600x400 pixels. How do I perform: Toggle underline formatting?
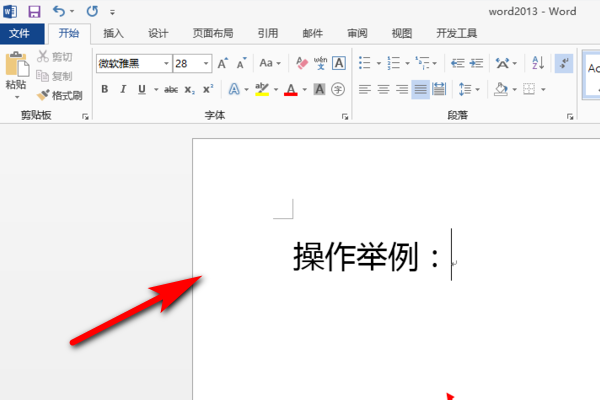click(142, 89)
